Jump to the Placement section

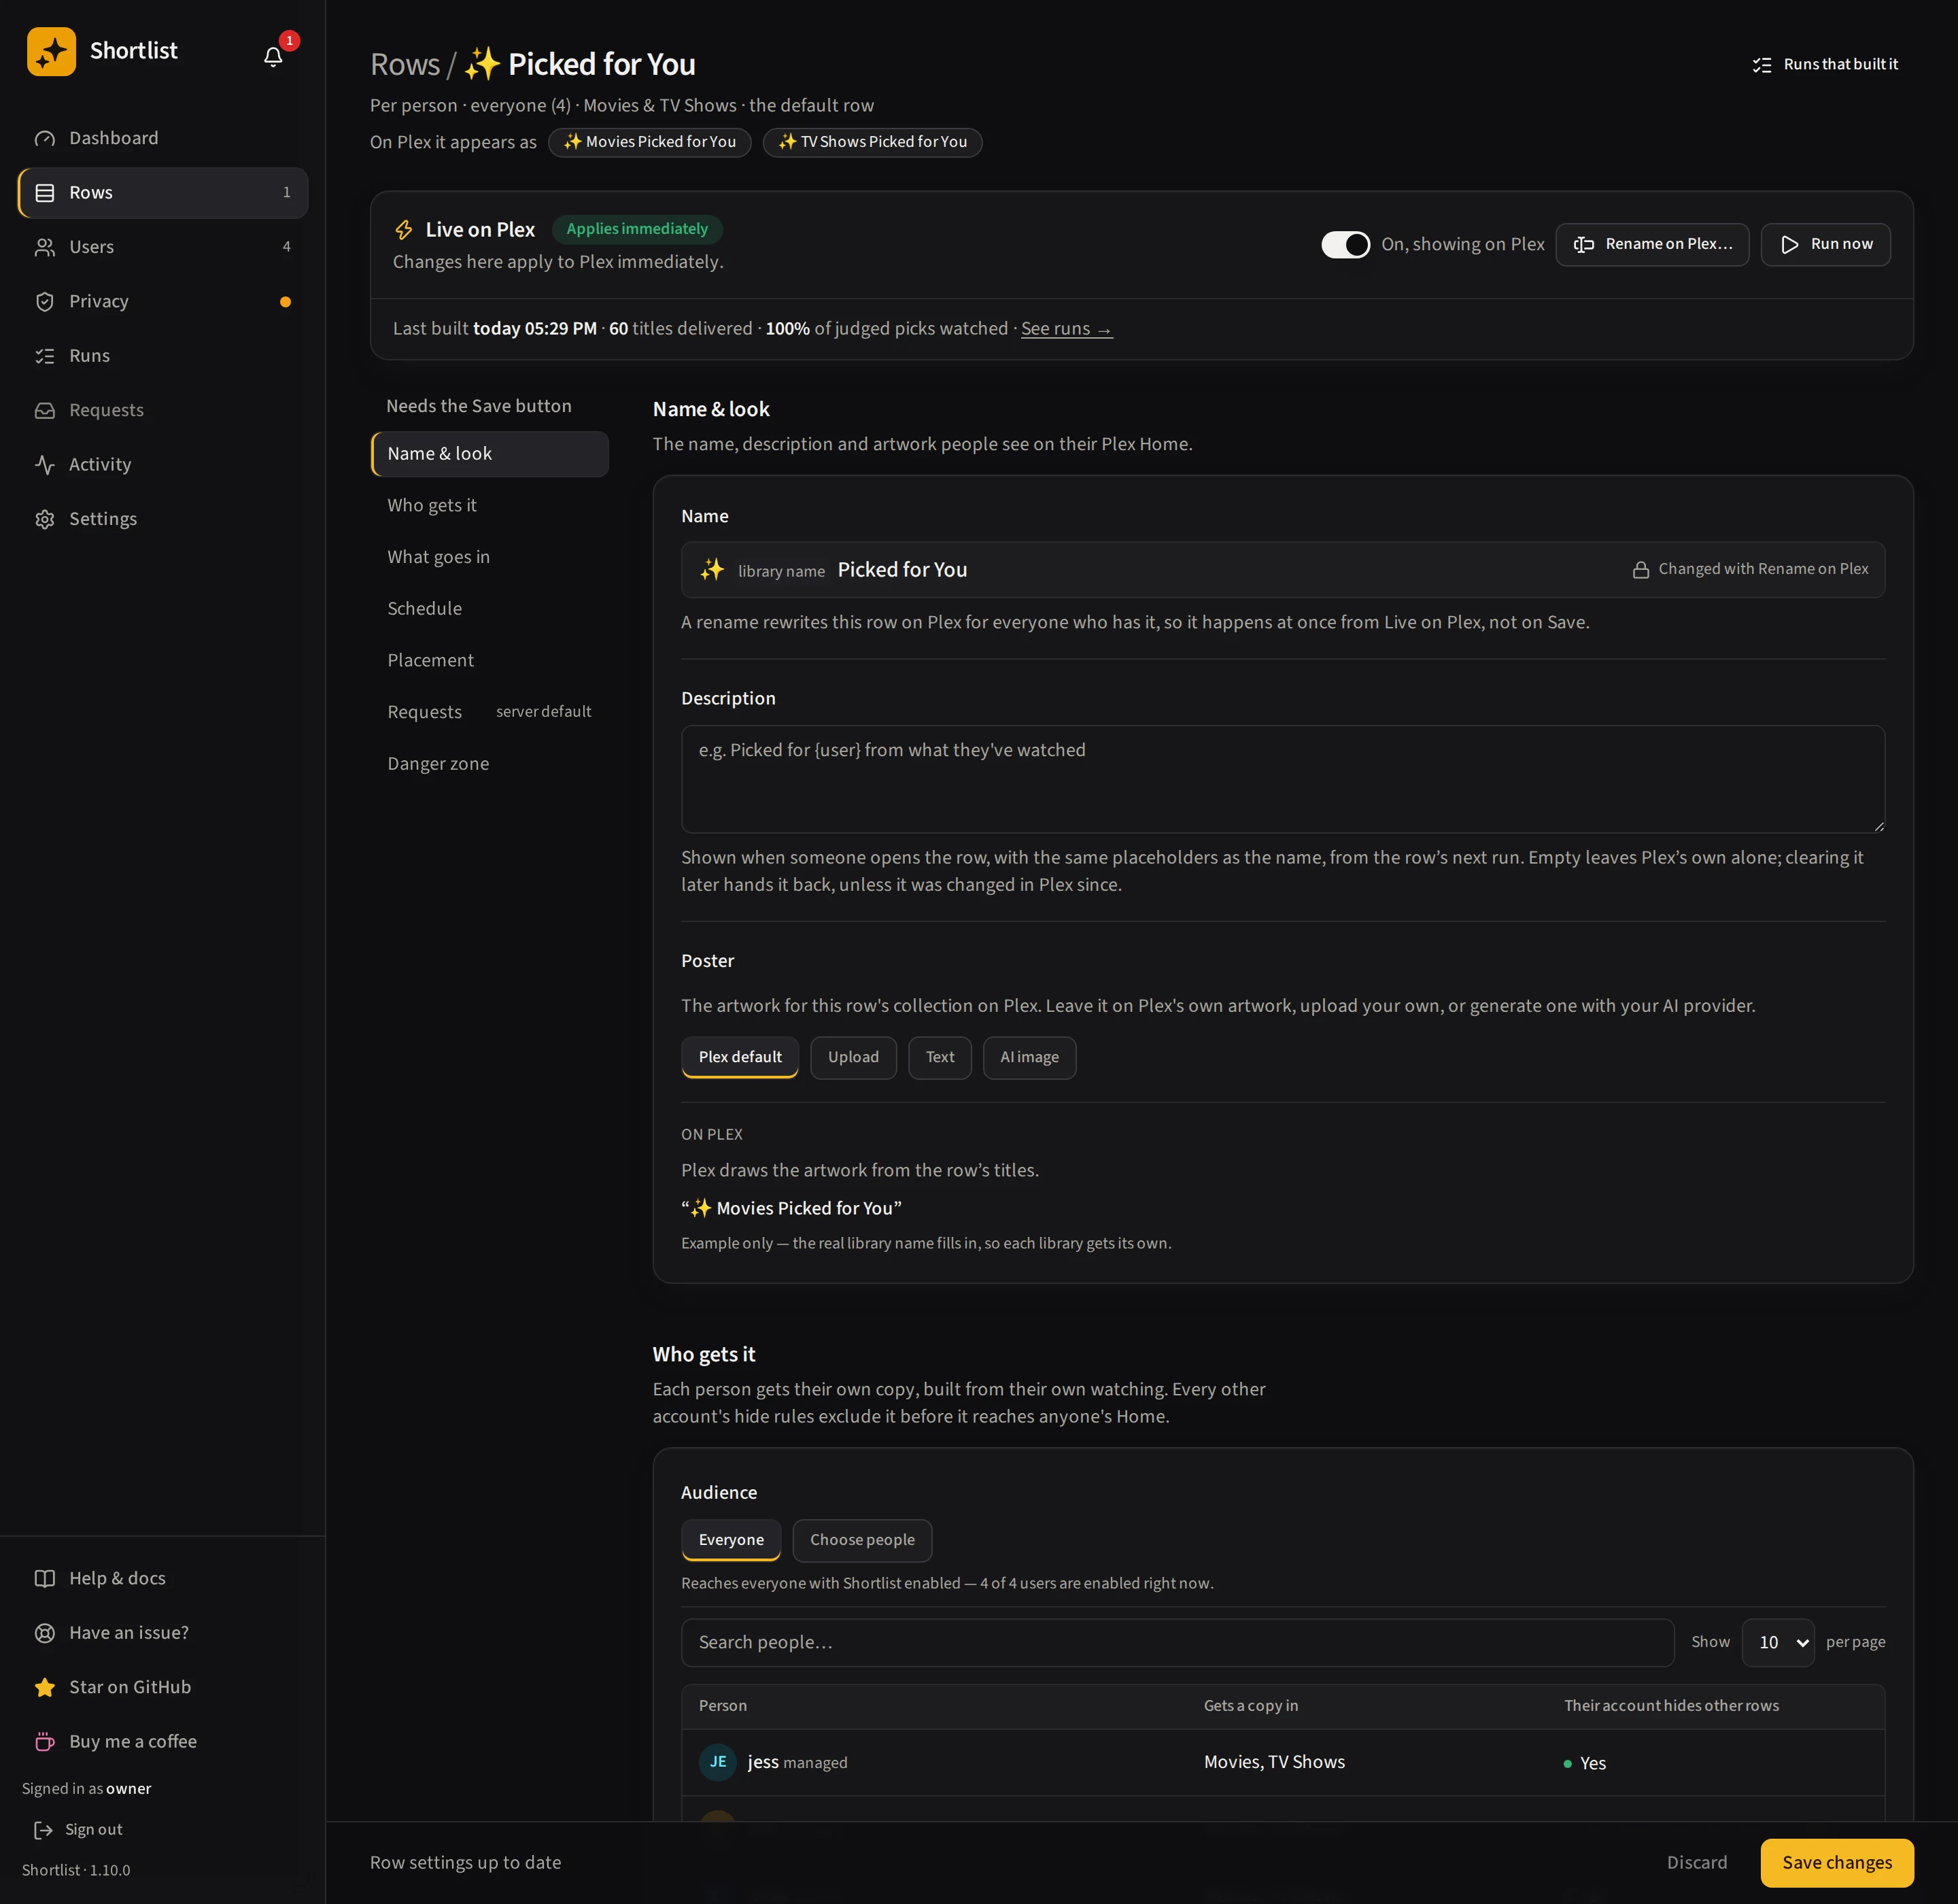[490, 660]
